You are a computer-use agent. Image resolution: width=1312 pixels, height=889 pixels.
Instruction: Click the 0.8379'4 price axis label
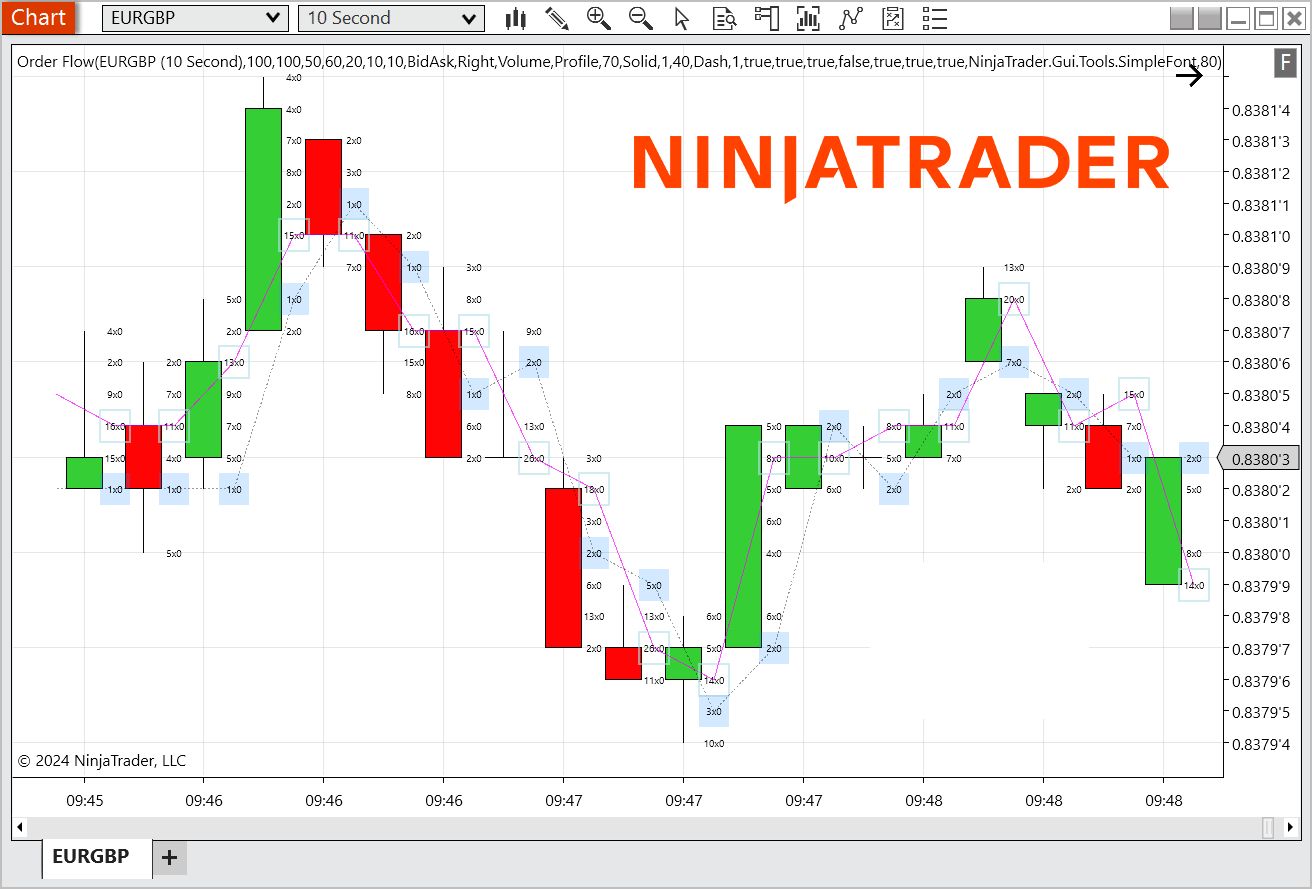(1260, 744)
